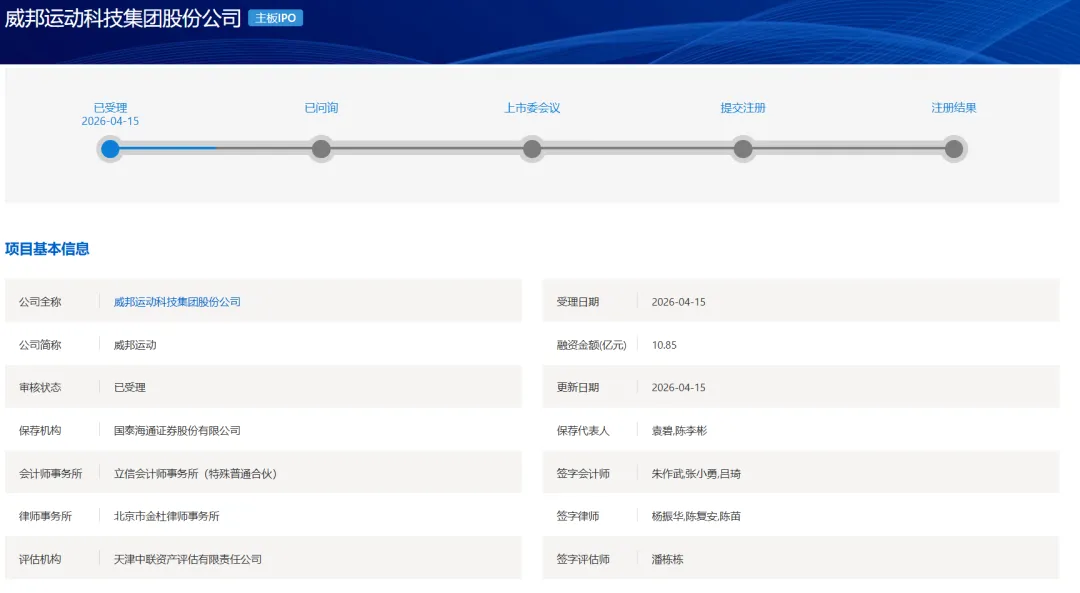
Task: Click the 审核状态 value 已受理
Action: (129, 388)
